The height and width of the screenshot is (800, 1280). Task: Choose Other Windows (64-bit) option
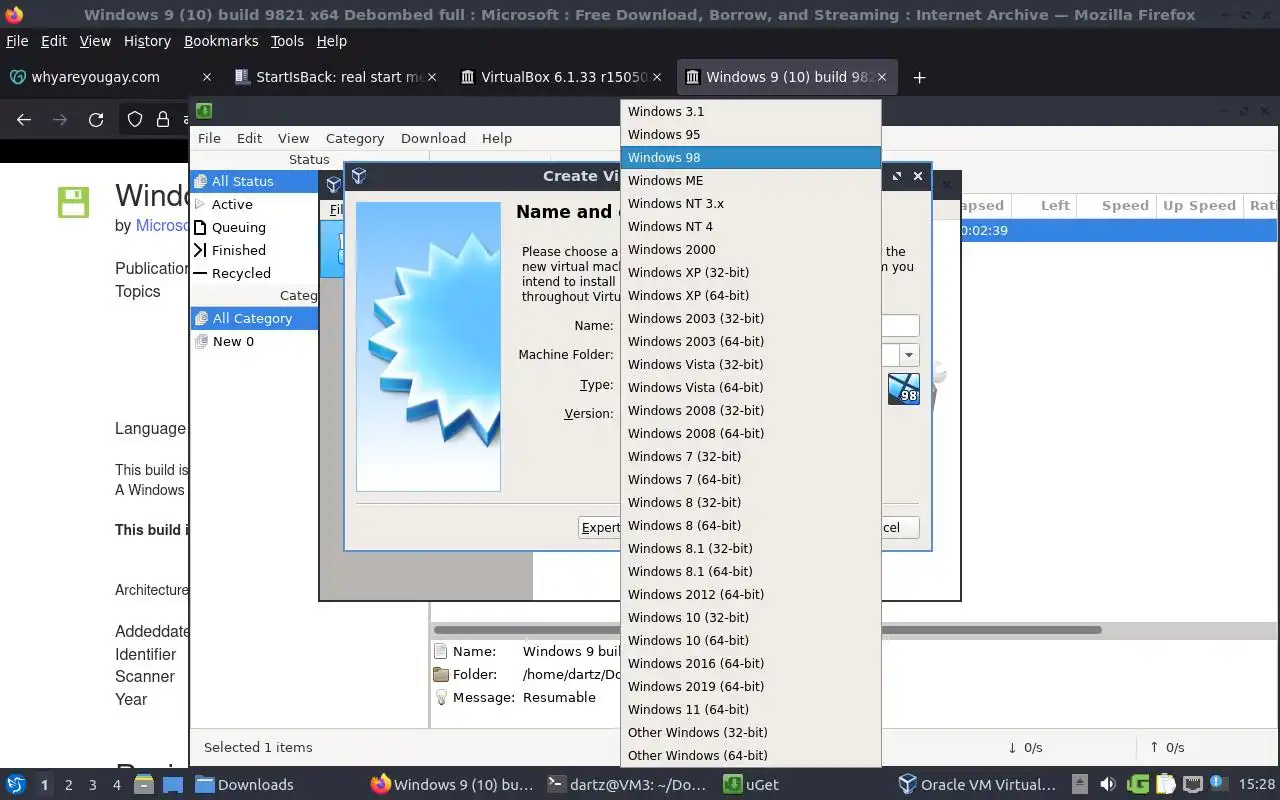[750, 755]
